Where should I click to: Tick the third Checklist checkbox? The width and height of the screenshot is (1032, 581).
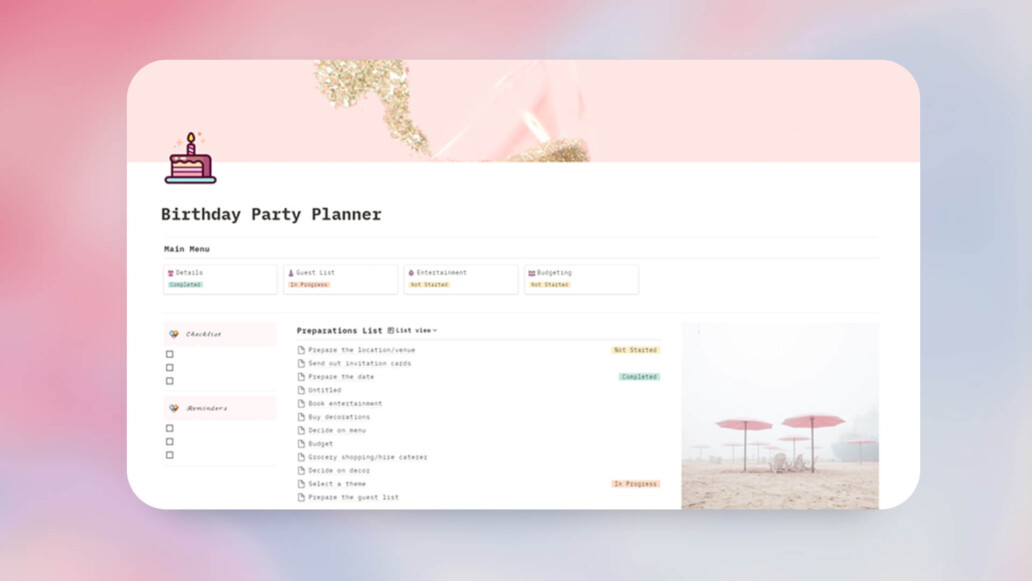(x=170, y=381)
